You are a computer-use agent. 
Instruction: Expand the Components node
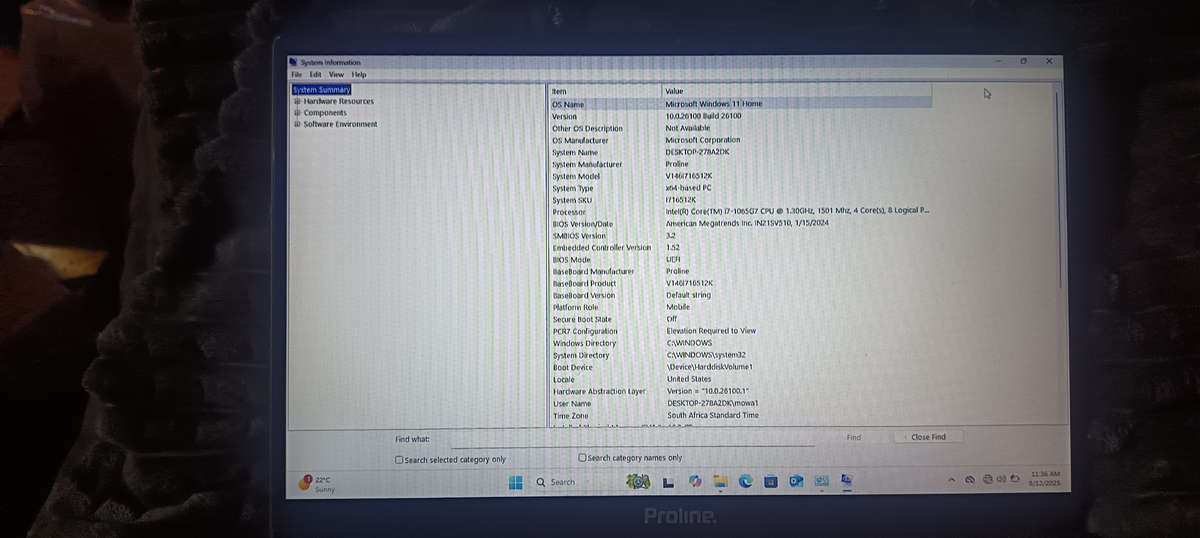(x=297, y=113)
